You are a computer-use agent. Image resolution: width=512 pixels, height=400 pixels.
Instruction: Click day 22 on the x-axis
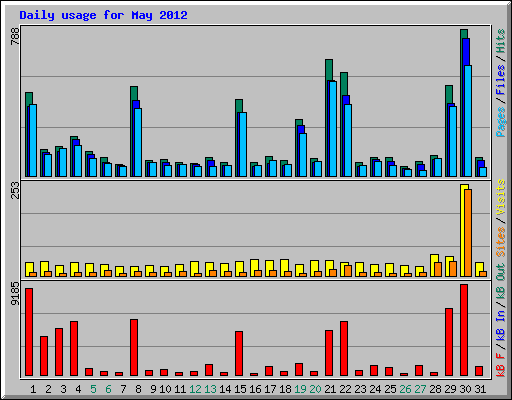[345, 389]
